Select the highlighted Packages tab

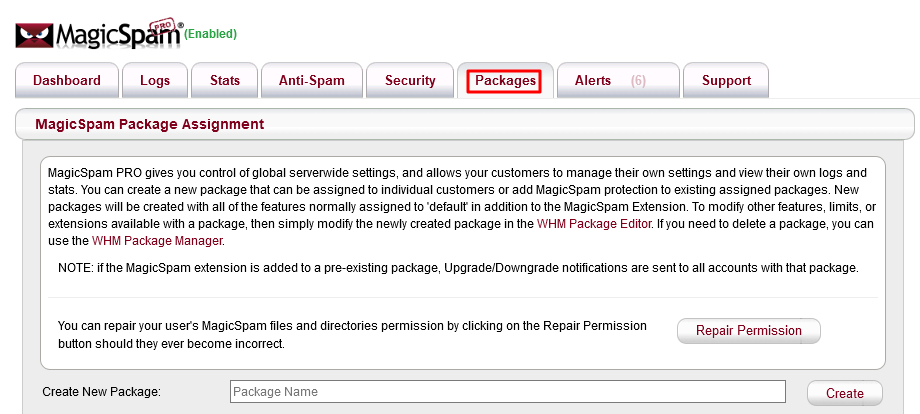coord(505,80)
